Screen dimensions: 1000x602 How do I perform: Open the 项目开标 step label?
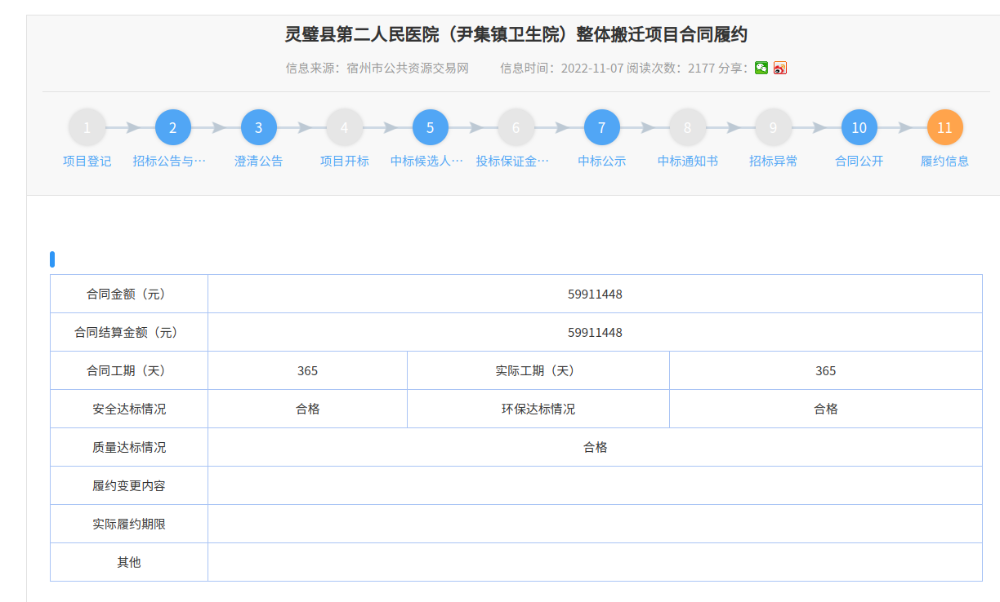click(x=344, y=161)
